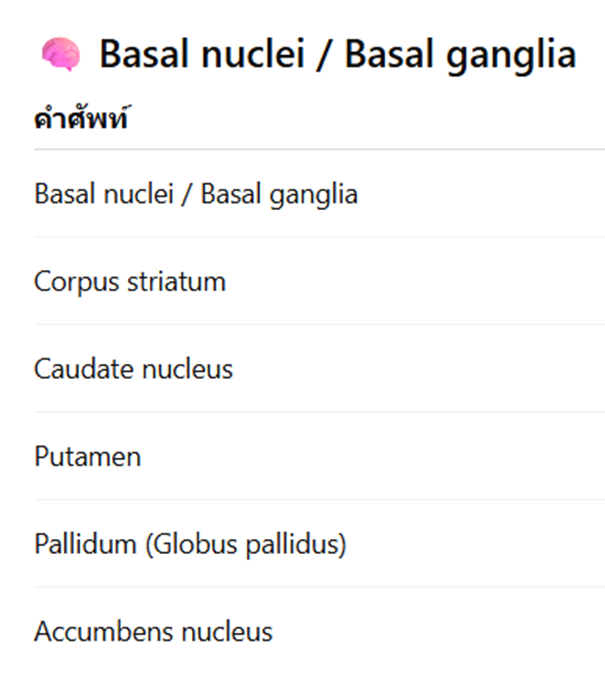Select the Corpus striatum row
This screenshot has height=688, width=605.
[130, 282]
